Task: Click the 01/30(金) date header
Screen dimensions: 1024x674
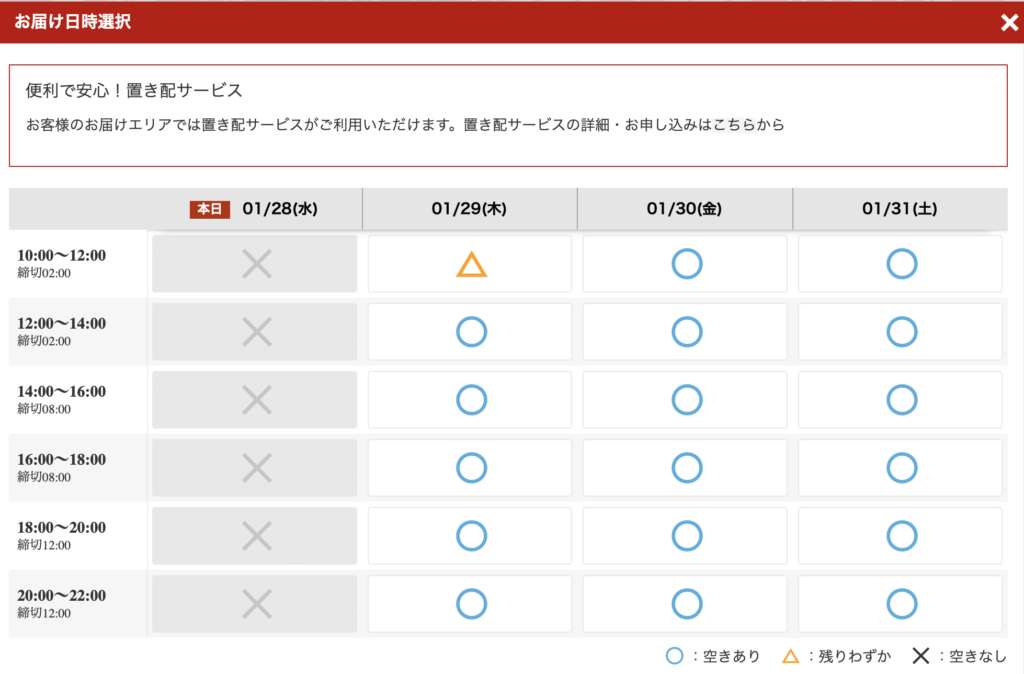Action: [x=684, y=209]
